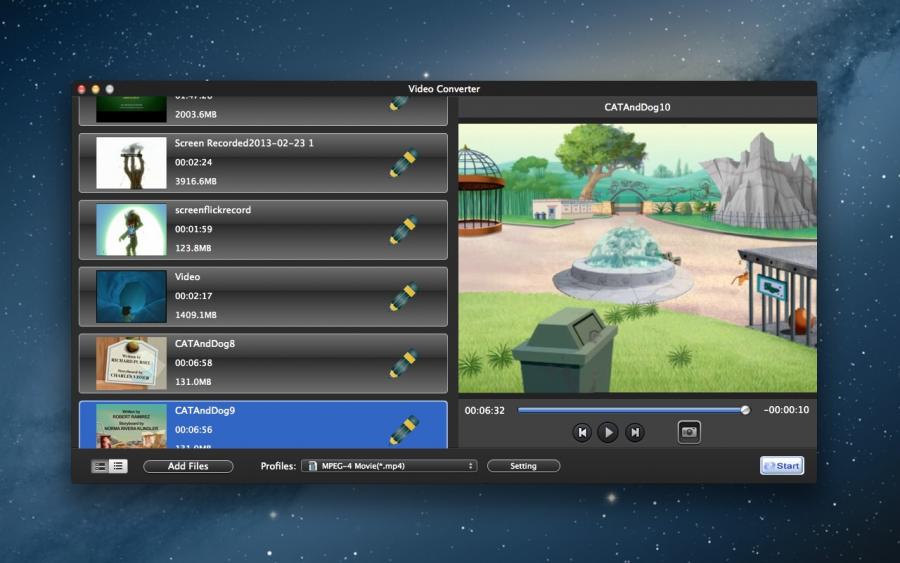Switch to thumbnail list view
The width and height of the screenshot is (900, 563).
point(100,466)
